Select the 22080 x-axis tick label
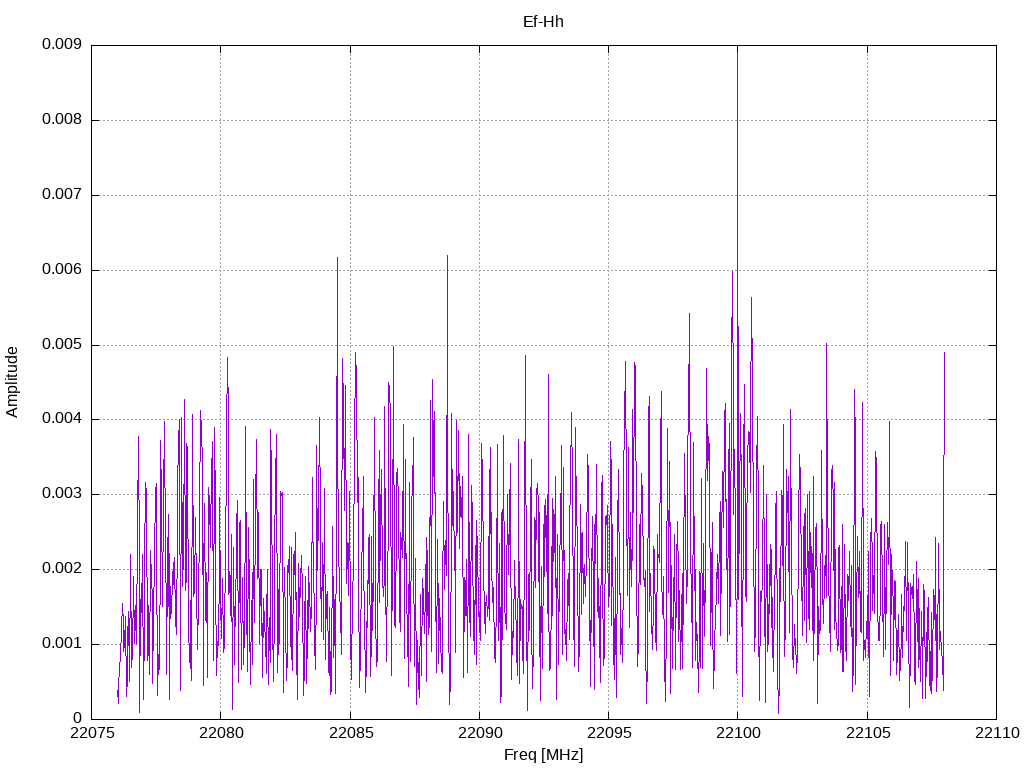The height and width of the screenshot is (768, 1024). click(220, 733)
